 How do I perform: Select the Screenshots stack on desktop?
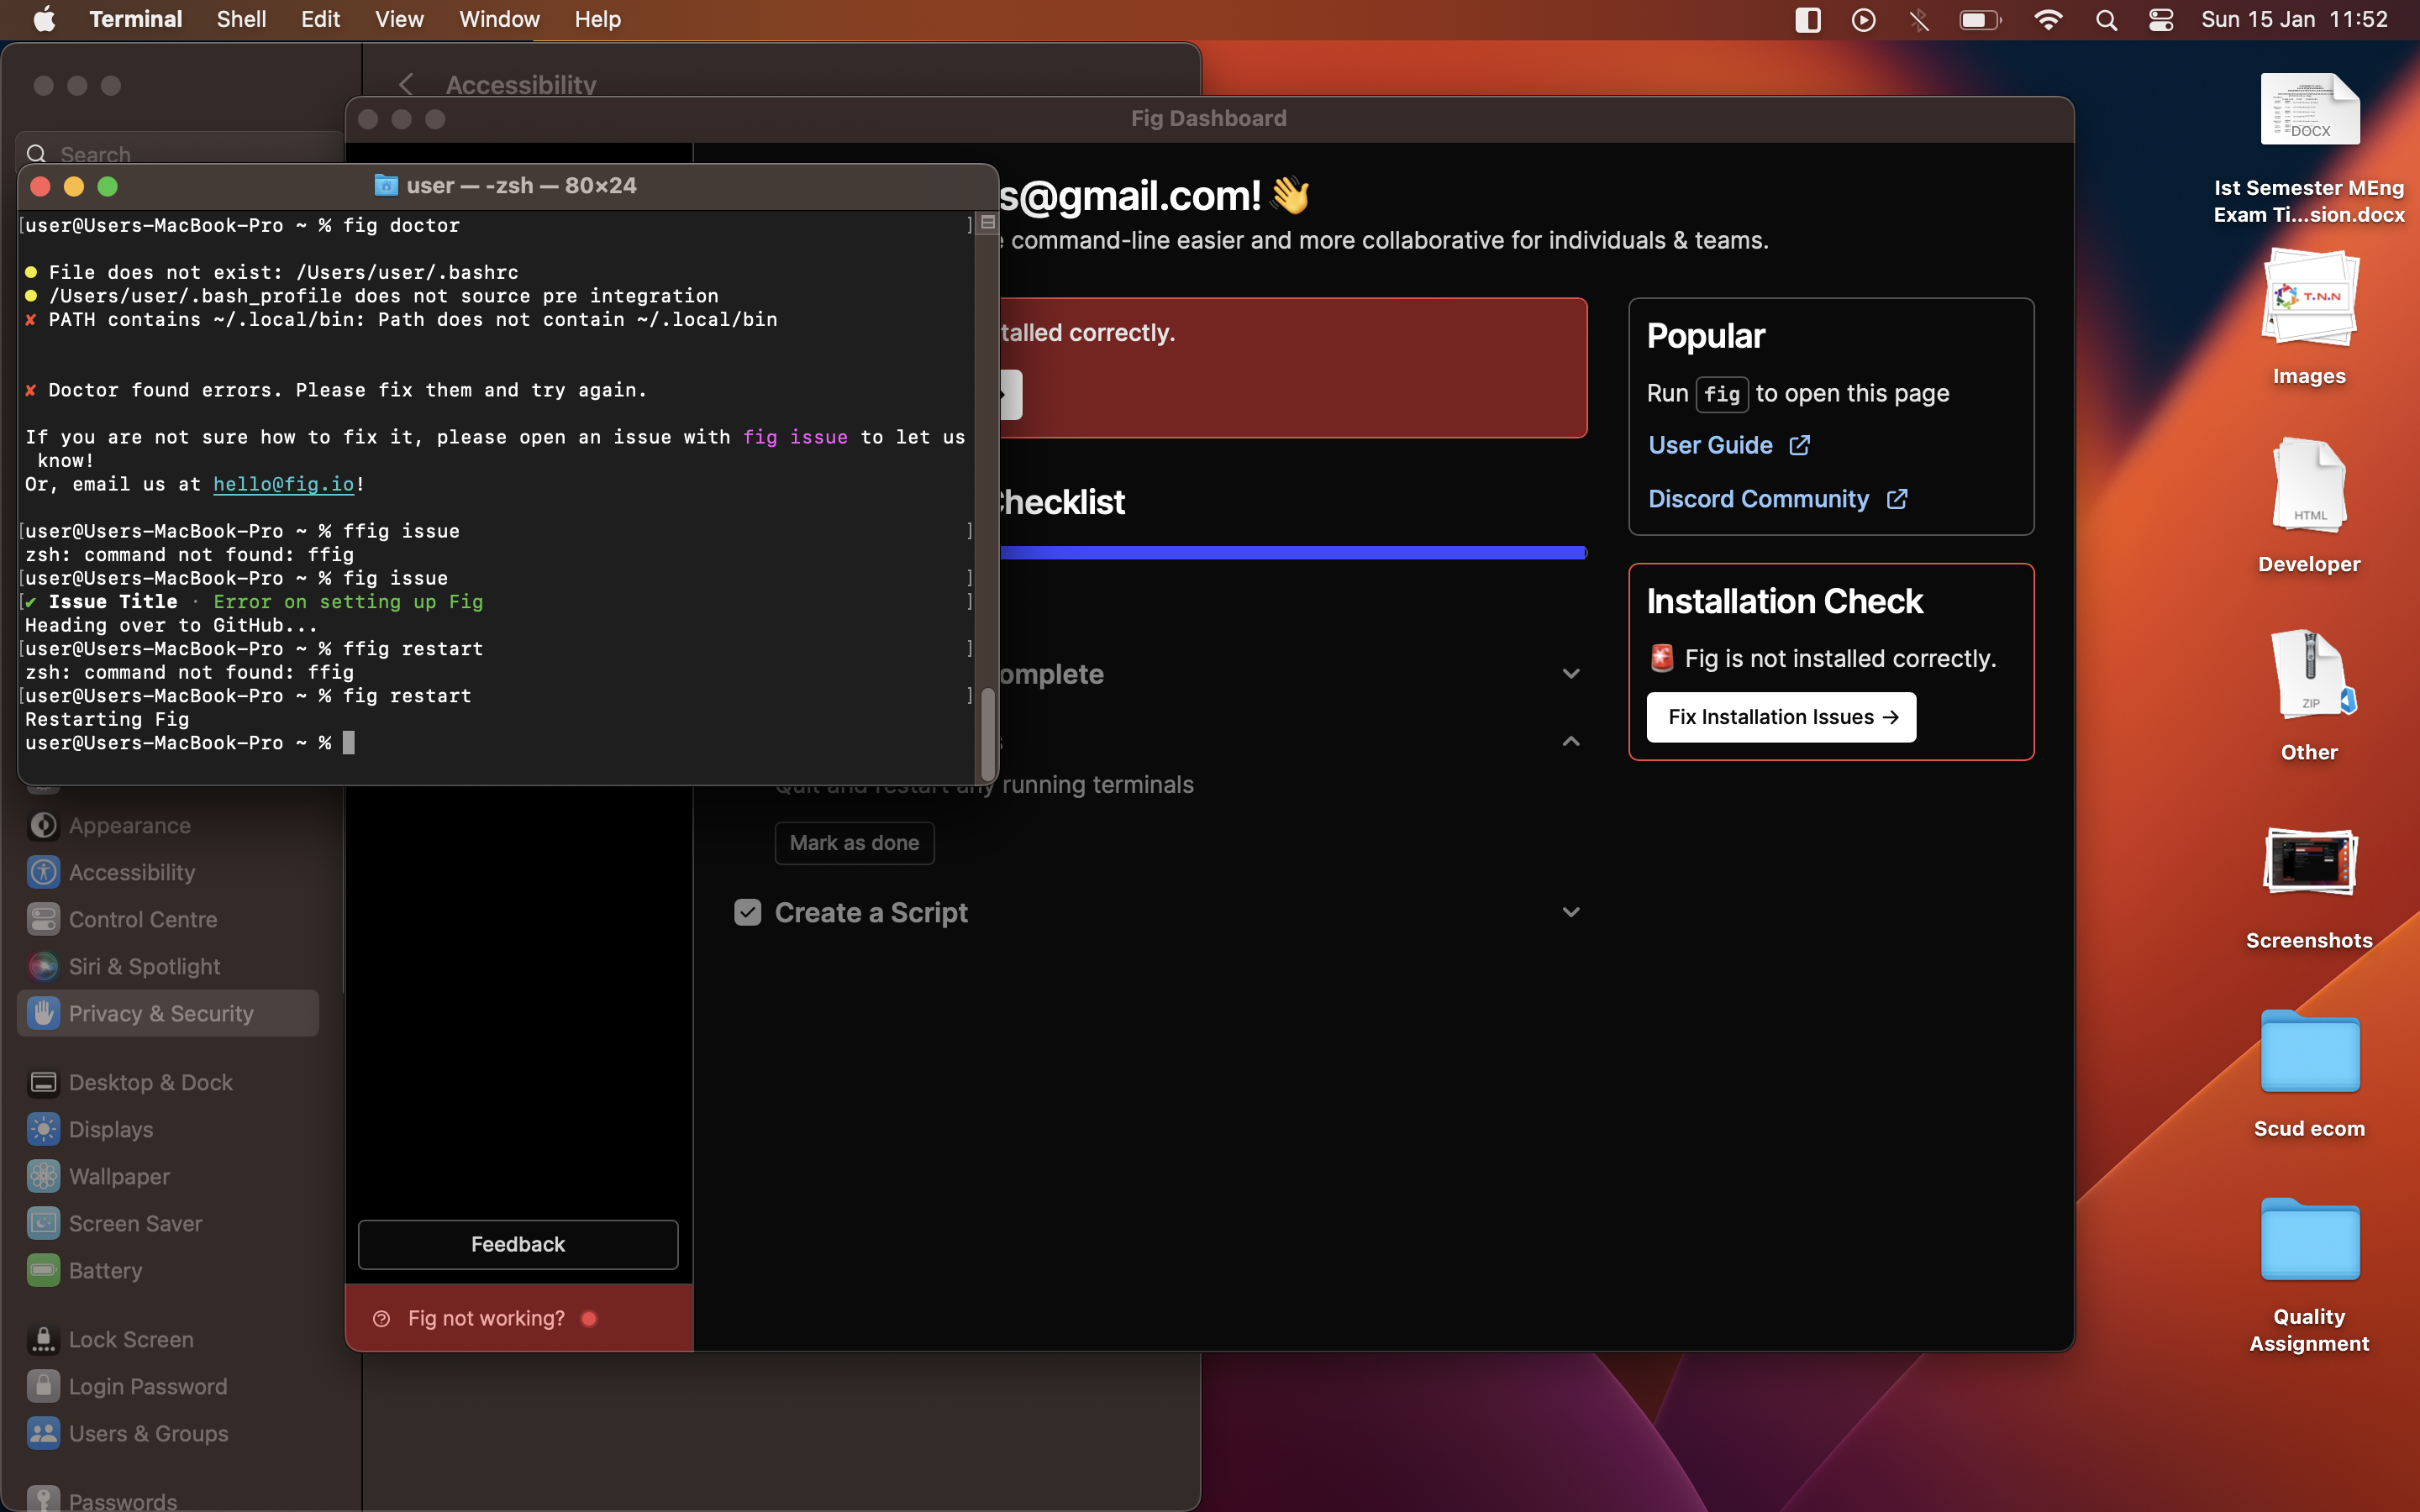2310,861
